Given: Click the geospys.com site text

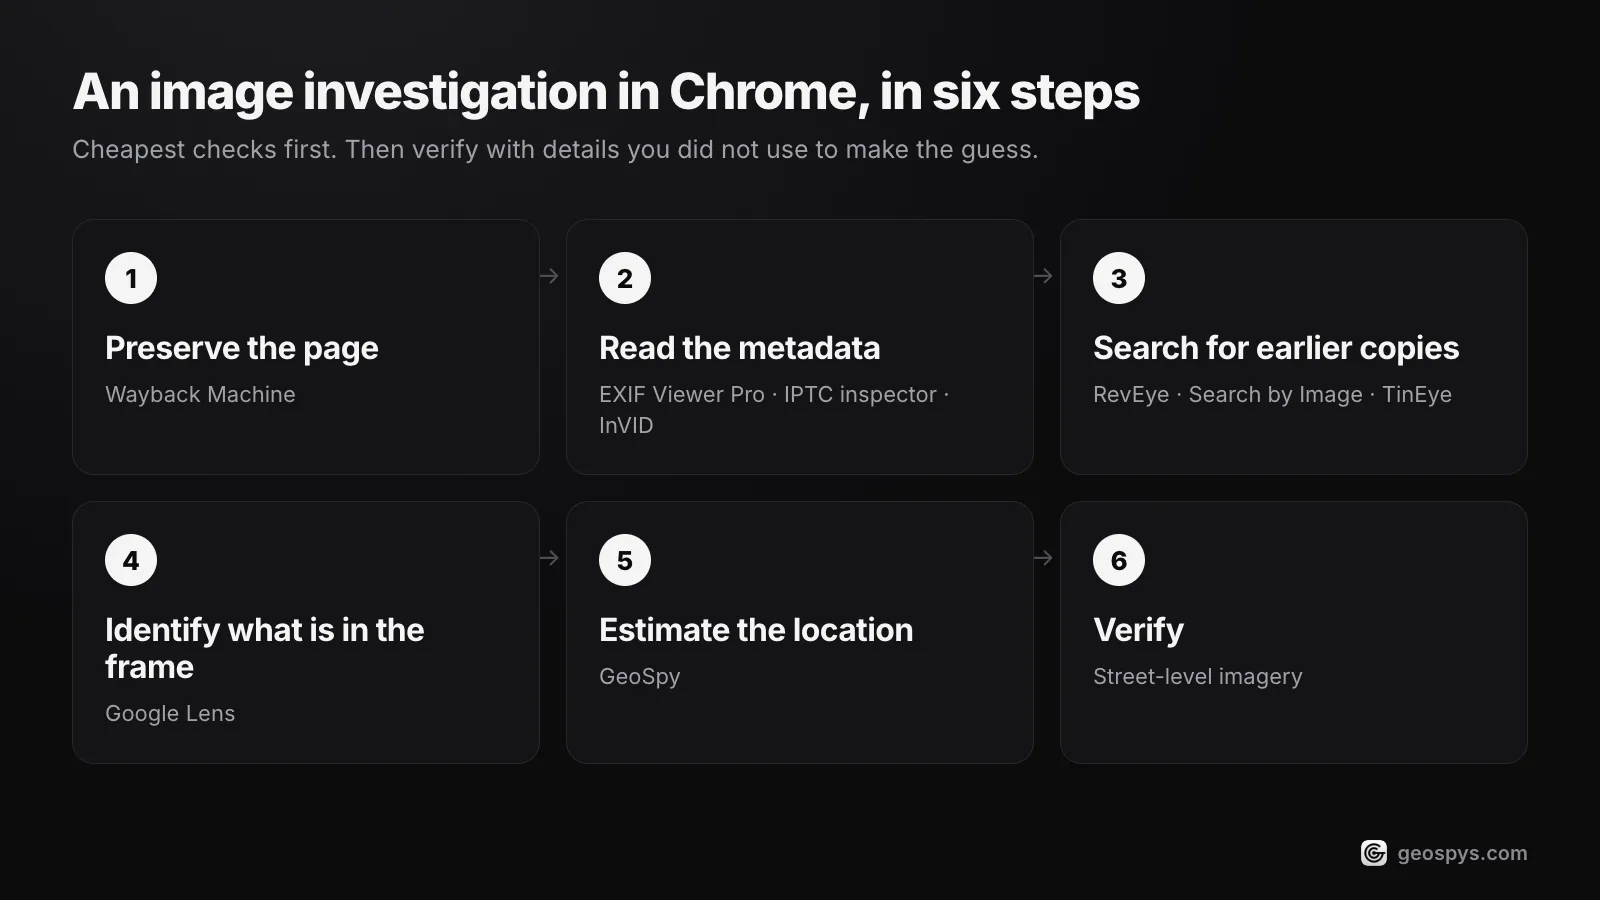Looking at the screenshot, I should 1462,853.
